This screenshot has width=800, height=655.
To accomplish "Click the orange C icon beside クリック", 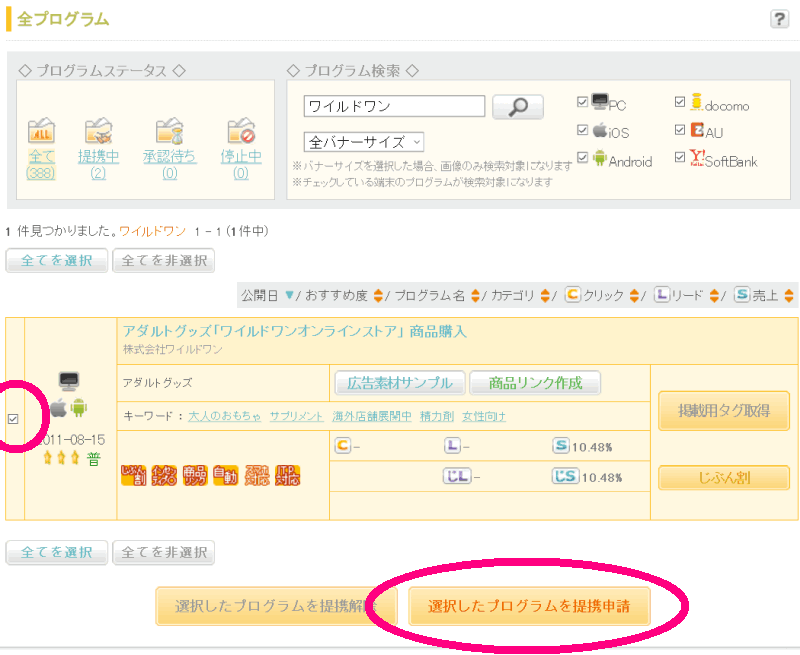I will coord(572,294).
